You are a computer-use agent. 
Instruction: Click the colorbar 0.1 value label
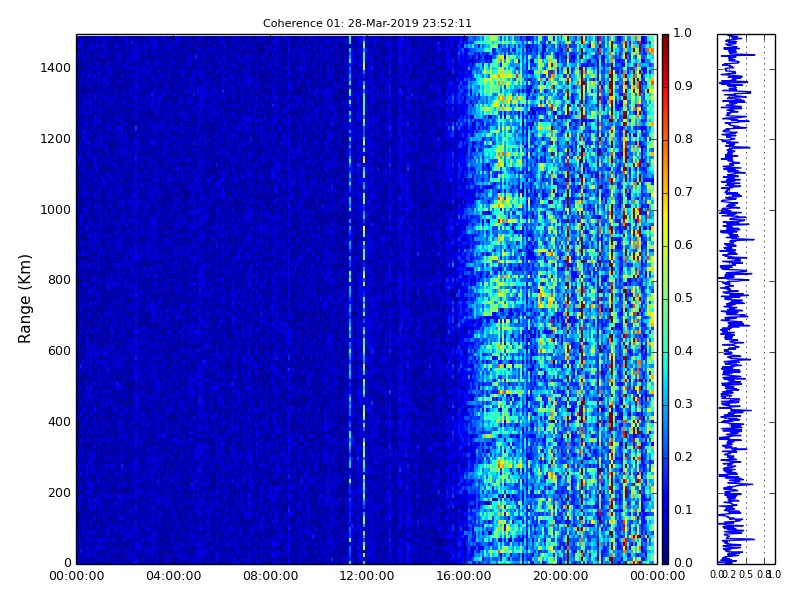(x=683, y=510)
